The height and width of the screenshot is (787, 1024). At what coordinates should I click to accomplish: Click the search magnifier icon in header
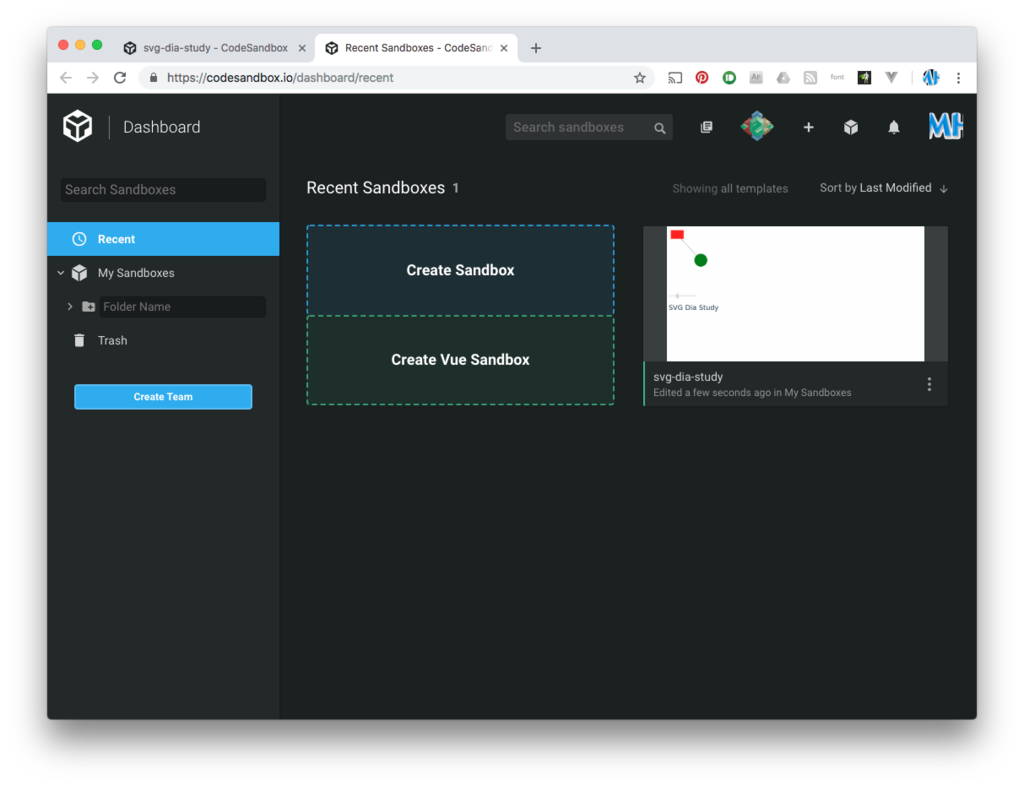pyautogui.click(x=660, y=128)
